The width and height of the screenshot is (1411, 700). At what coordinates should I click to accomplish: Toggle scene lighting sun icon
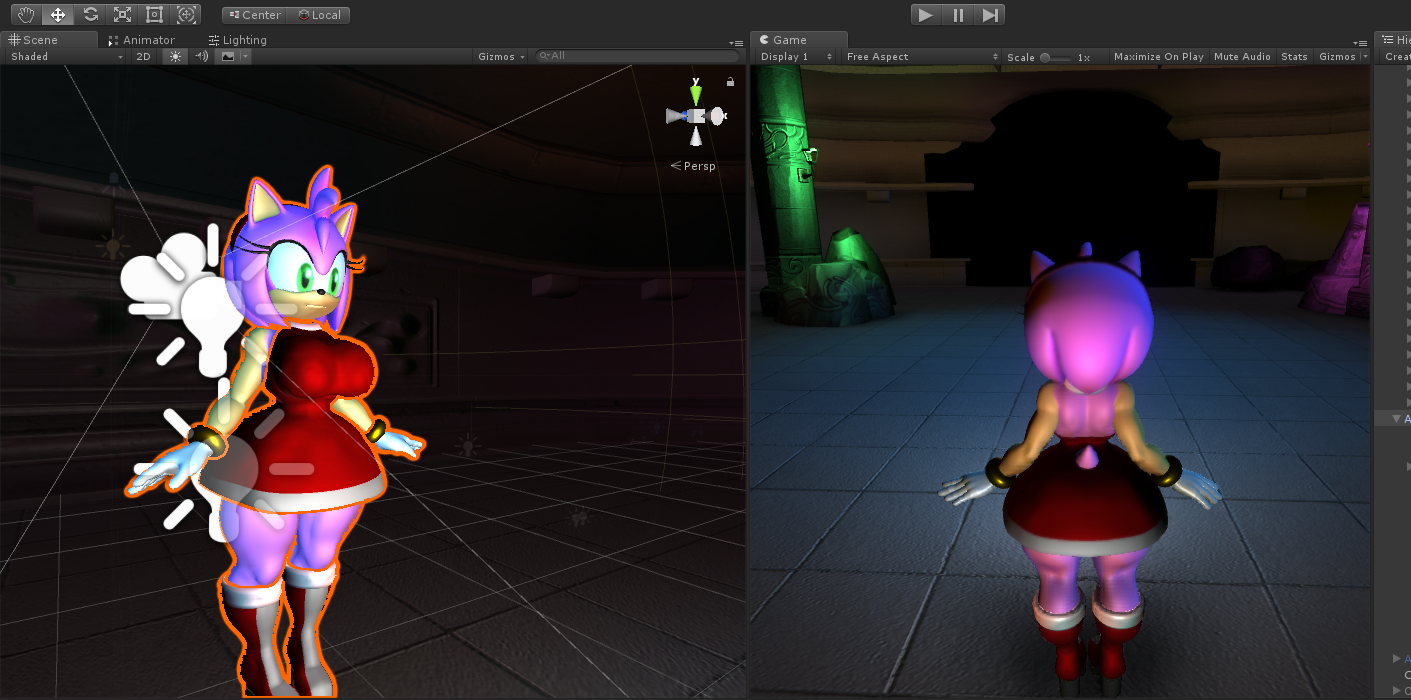pos(176,57)
